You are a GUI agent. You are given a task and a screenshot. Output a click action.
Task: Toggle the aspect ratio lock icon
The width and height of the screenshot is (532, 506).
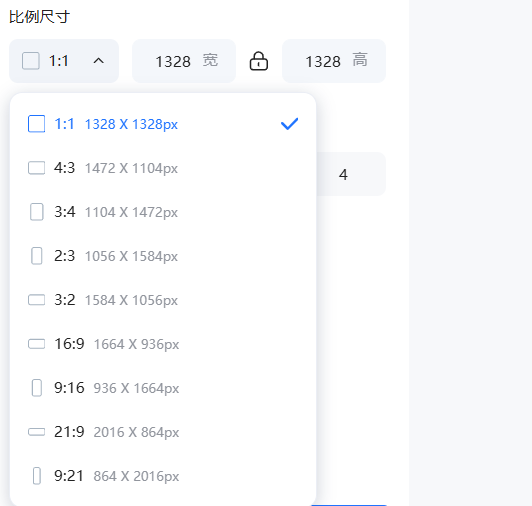[259, 61]
